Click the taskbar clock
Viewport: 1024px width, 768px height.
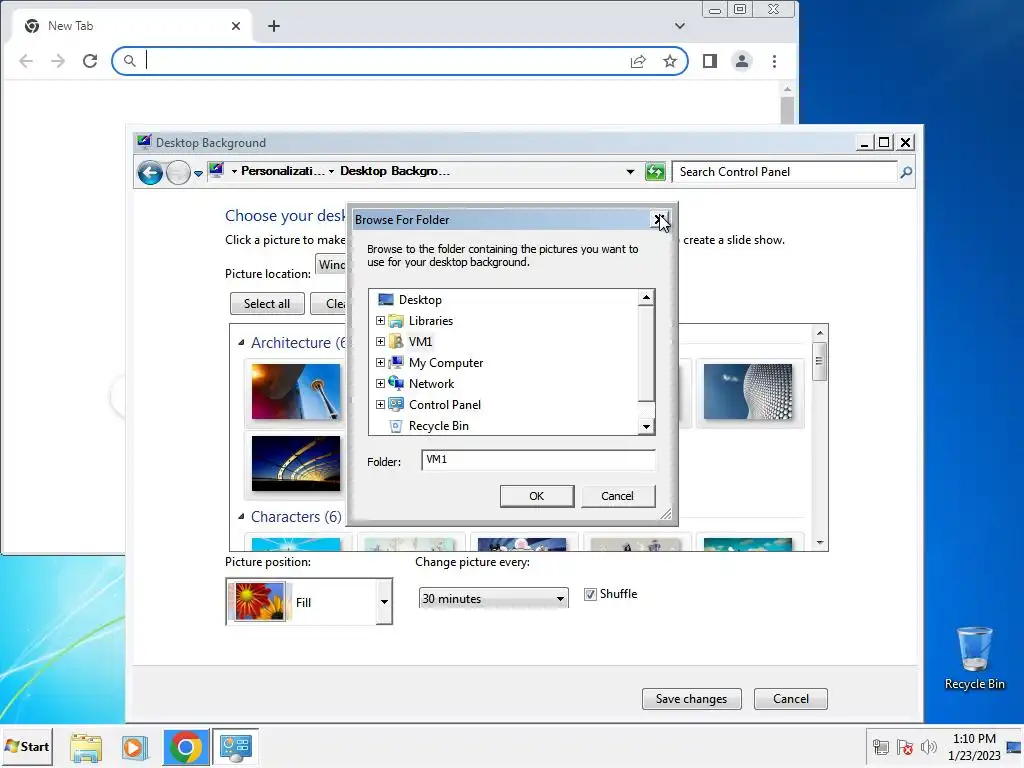point(974,746)
